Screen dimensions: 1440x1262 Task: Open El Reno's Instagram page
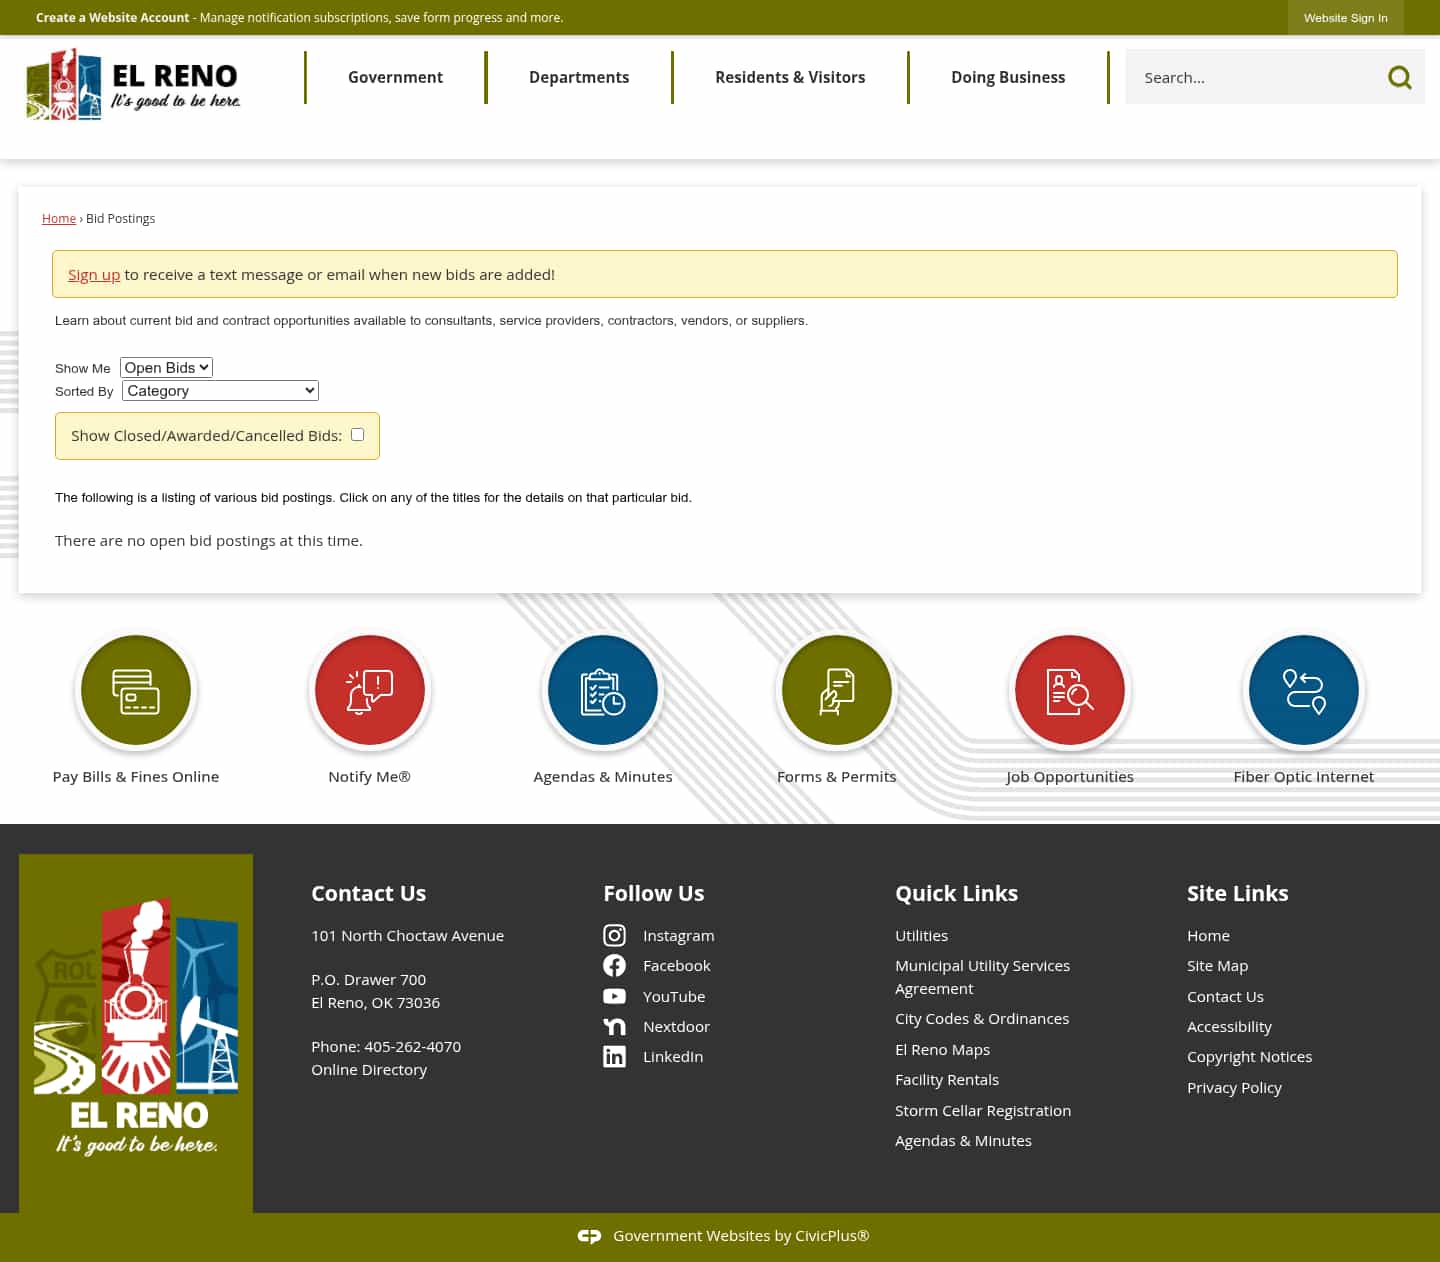614,935
